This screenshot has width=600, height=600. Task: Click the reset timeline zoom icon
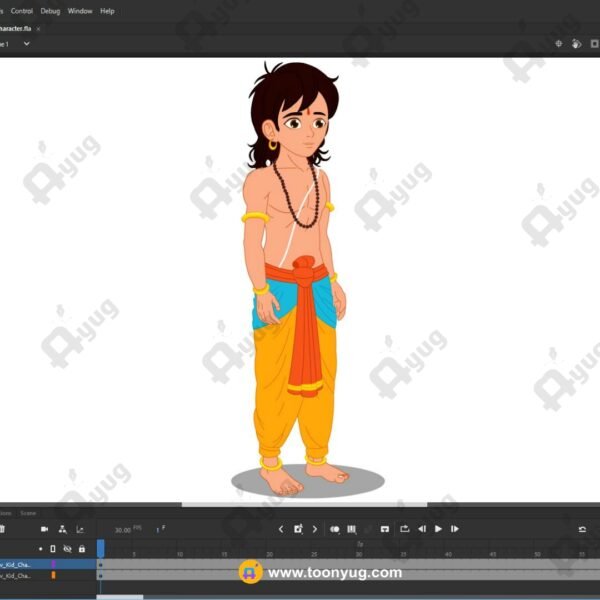coord(582,529)
